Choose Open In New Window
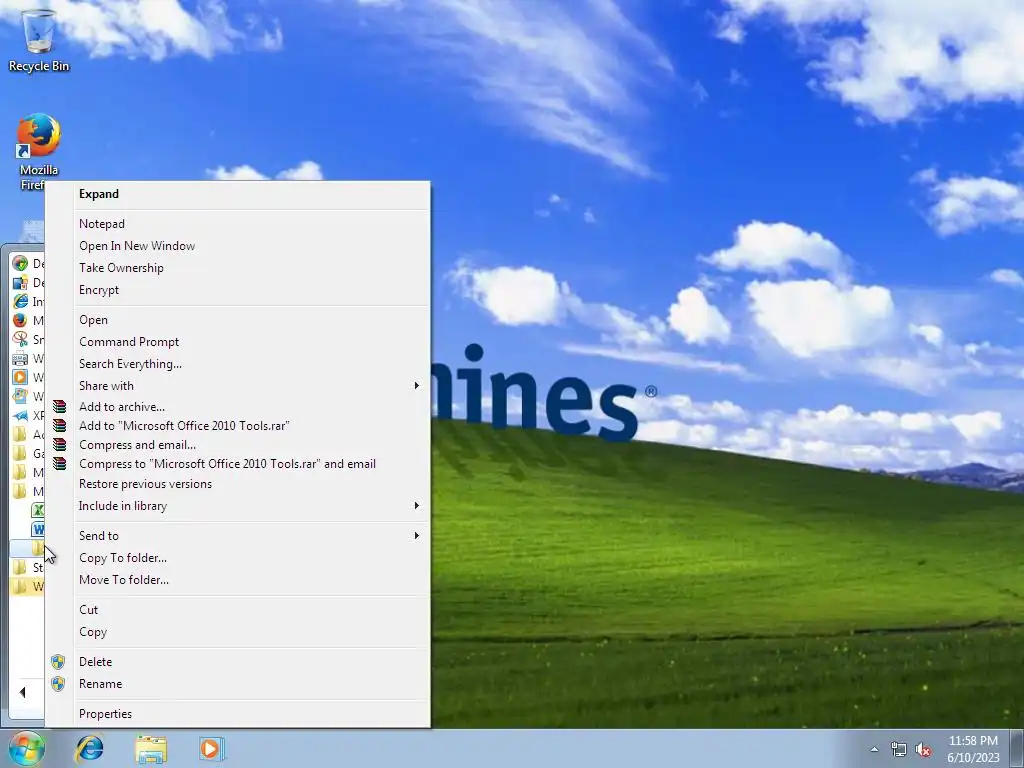The image size is (1024, 768). 238,246
